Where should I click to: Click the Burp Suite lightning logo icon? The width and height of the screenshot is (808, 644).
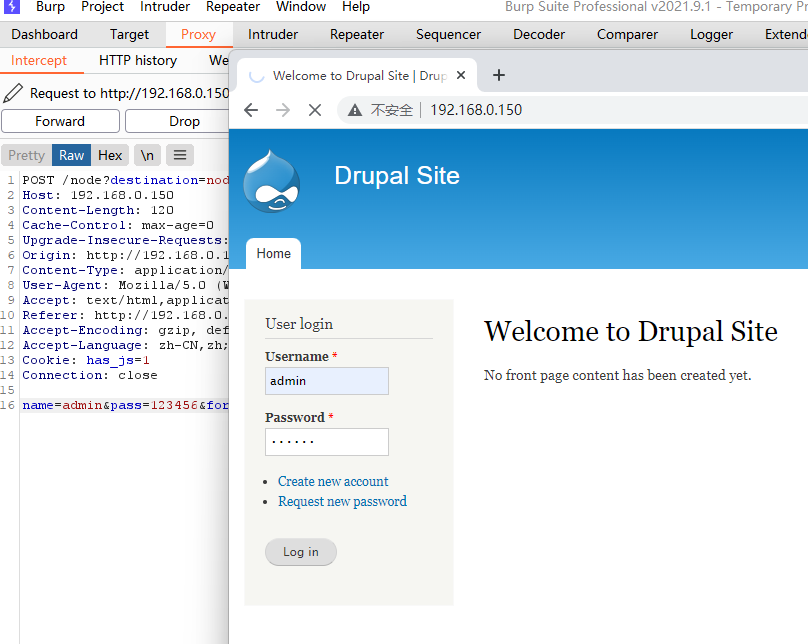pyautogui.click(x=11, y=6)
